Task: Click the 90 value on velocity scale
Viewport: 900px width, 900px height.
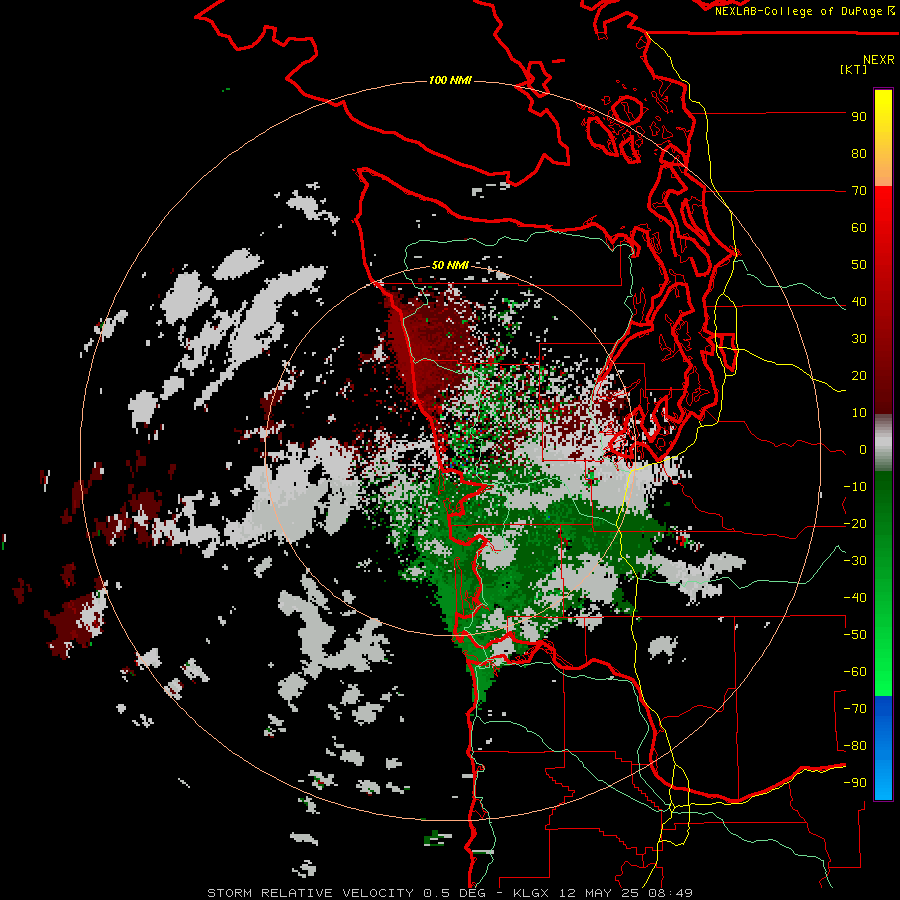Action: (859, 117)
